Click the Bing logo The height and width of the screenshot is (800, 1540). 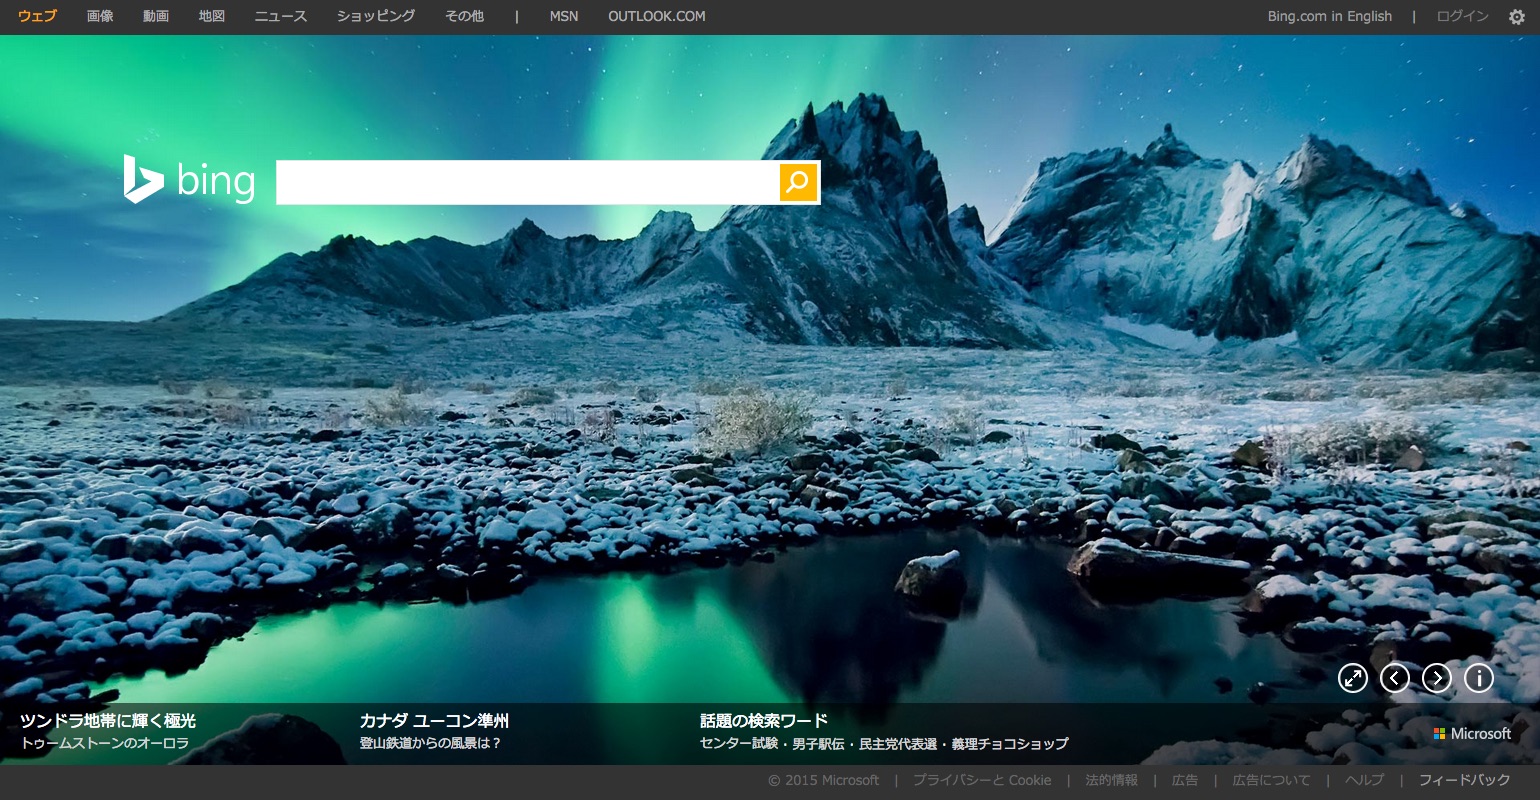coord(189,180)
